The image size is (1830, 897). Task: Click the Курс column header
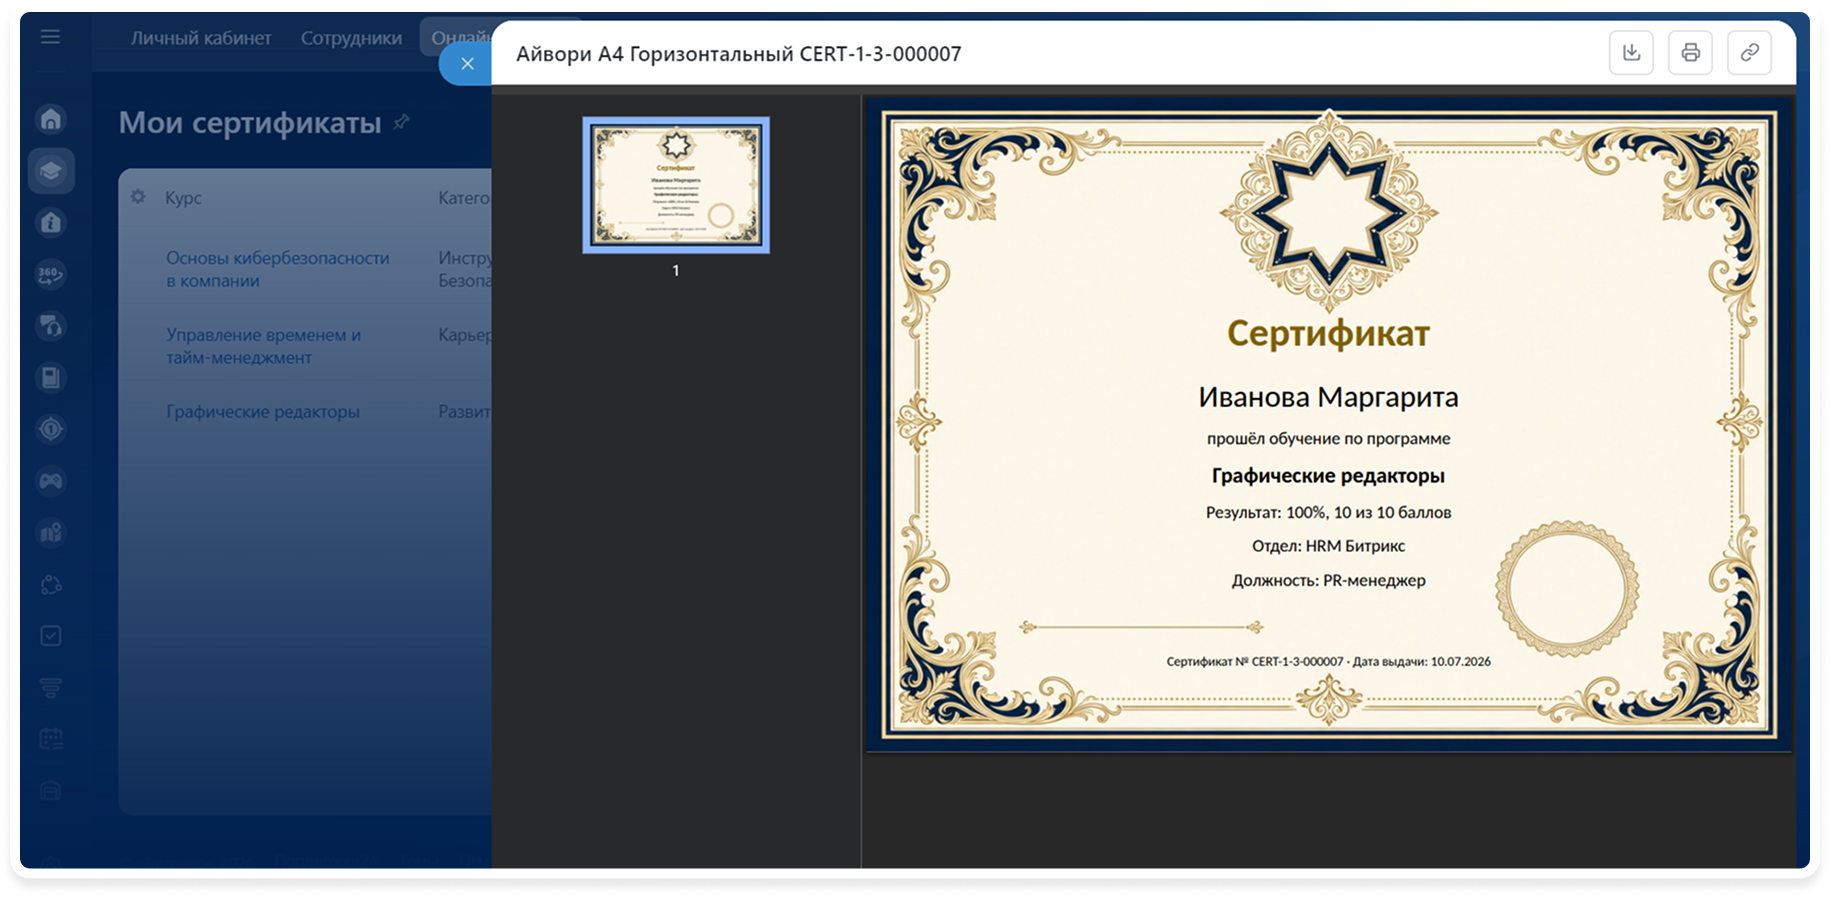tap(183, 198)
